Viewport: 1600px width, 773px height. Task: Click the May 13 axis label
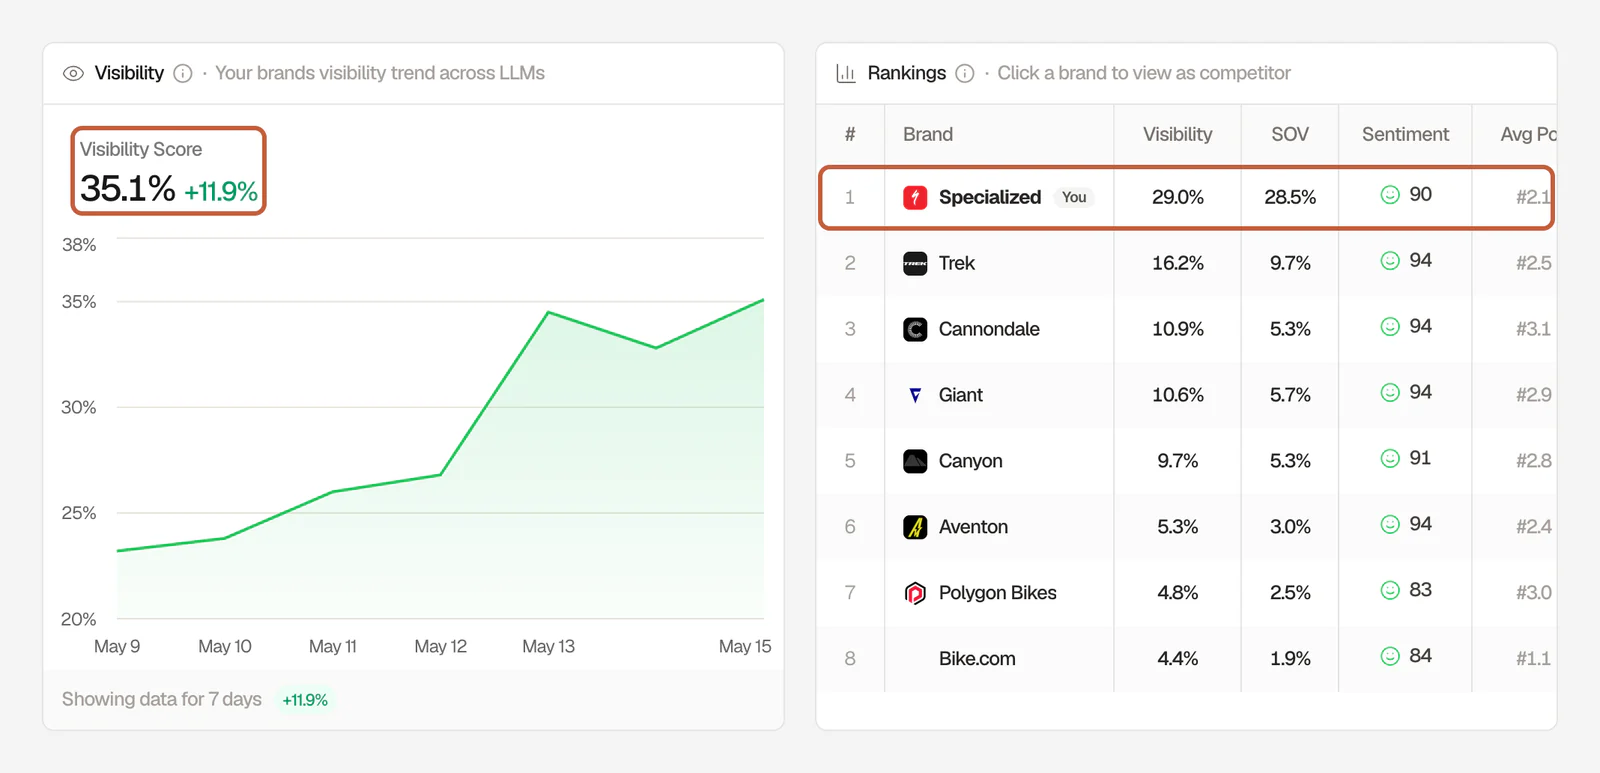(548, 646)
